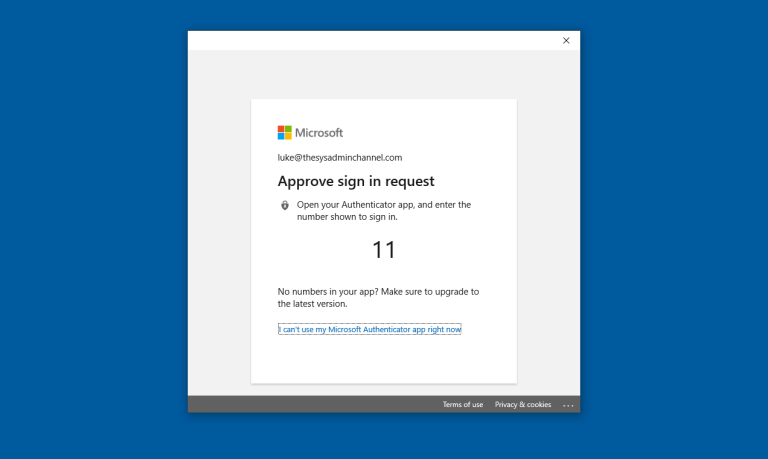Open 'I can't use my Microsoft Authenticator app' link
Image resolution: width=768 pixels, height=459 pixels.
tap(370, 329)
